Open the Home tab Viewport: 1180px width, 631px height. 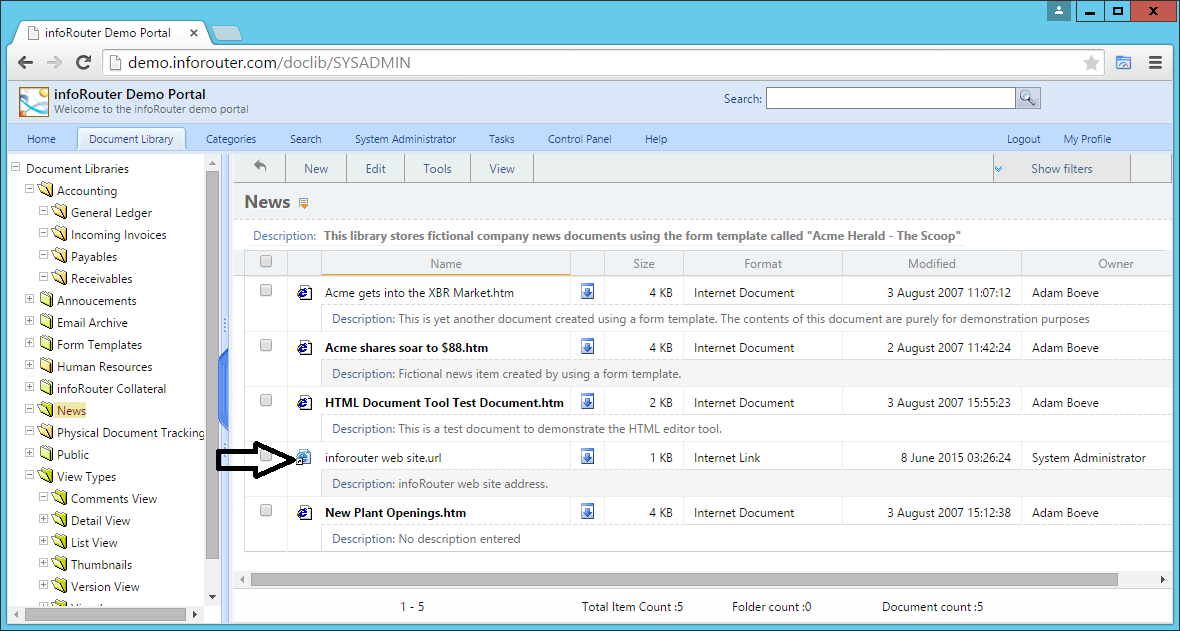(41, 139)
